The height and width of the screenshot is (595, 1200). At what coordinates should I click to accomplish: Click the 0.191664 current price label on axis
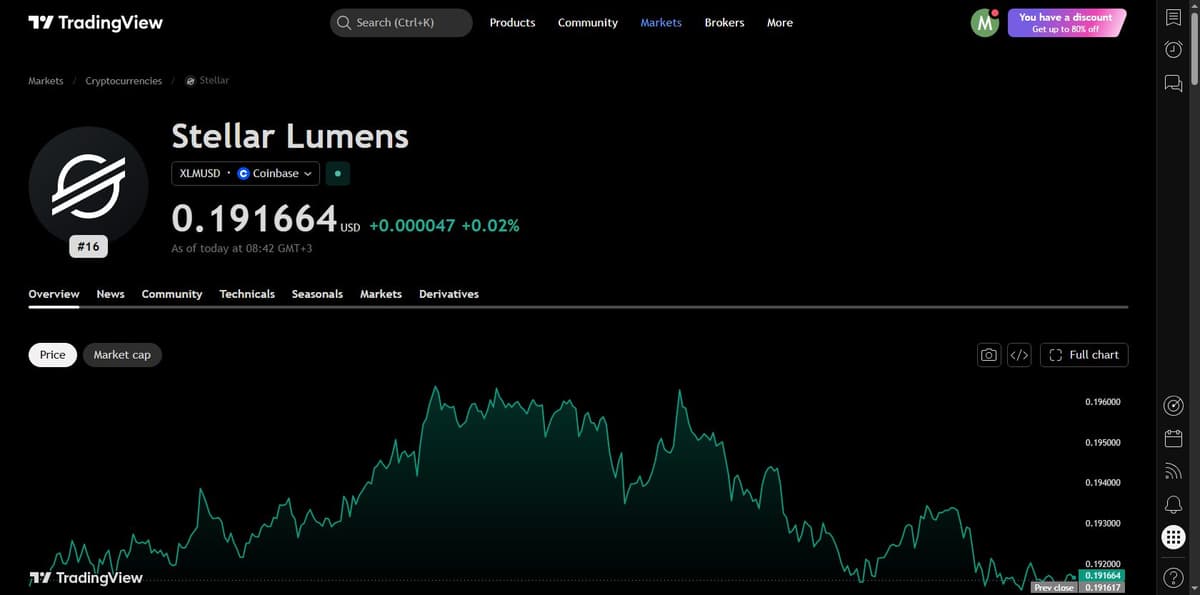pyautogui.click(x=1102, y=576)
